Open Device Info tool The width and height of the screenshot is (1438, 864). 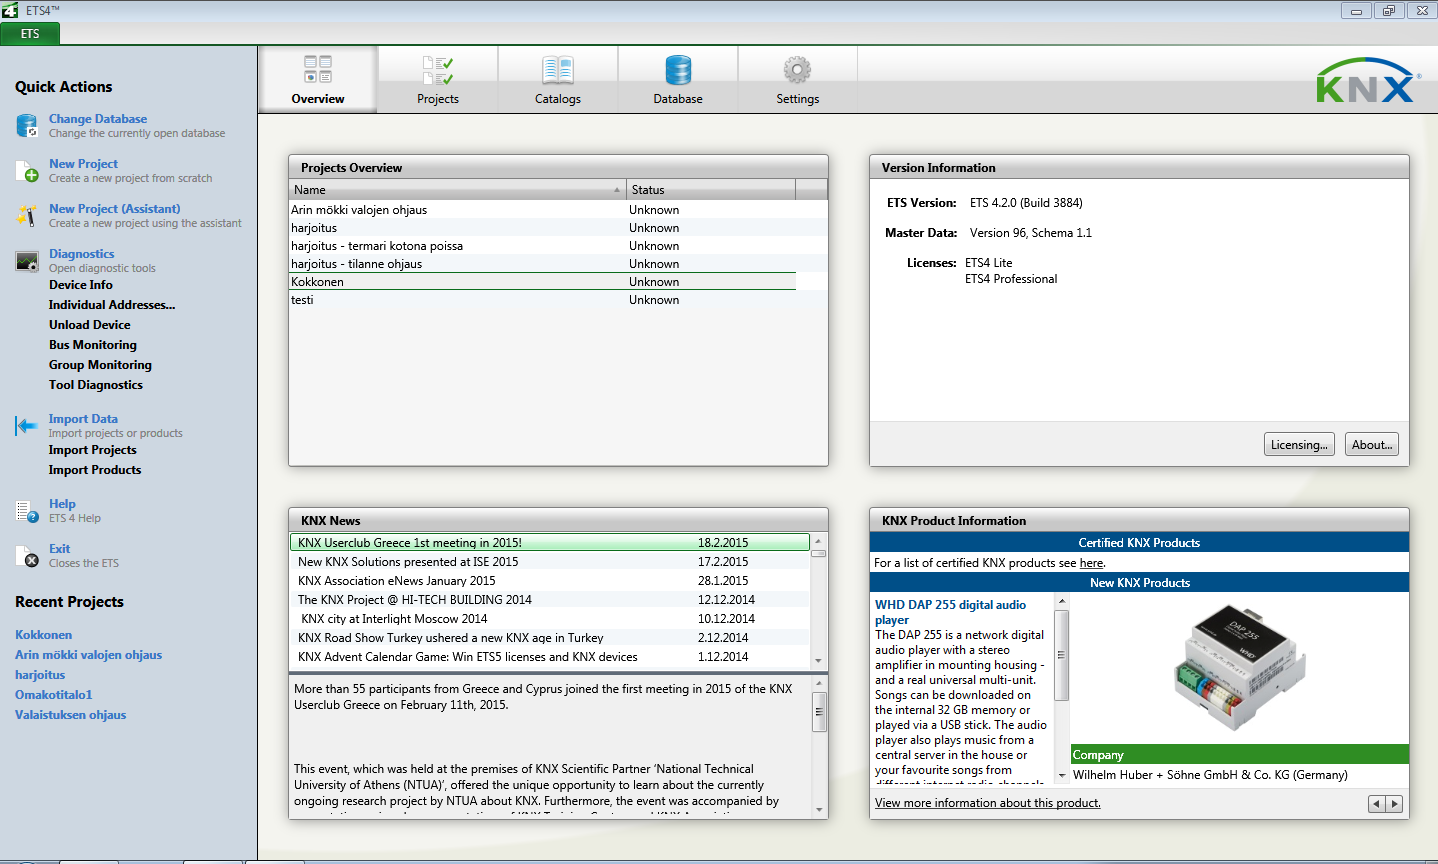coord(81,285)
